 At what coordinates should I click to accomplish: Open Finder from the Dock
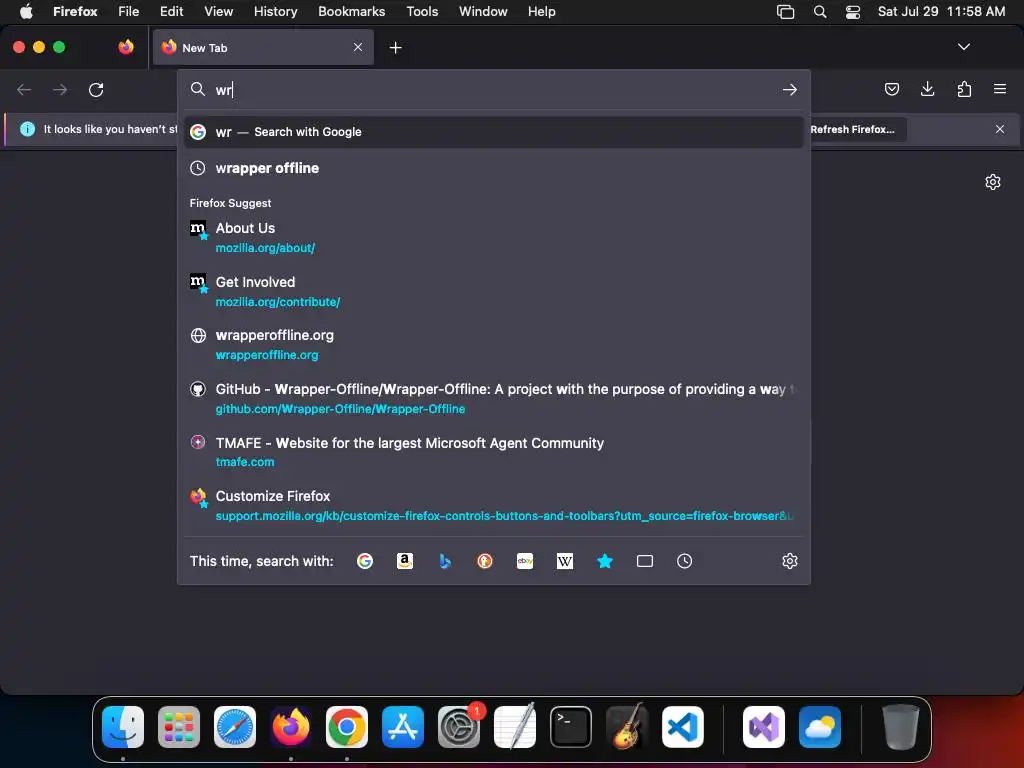tap(123, 727)
